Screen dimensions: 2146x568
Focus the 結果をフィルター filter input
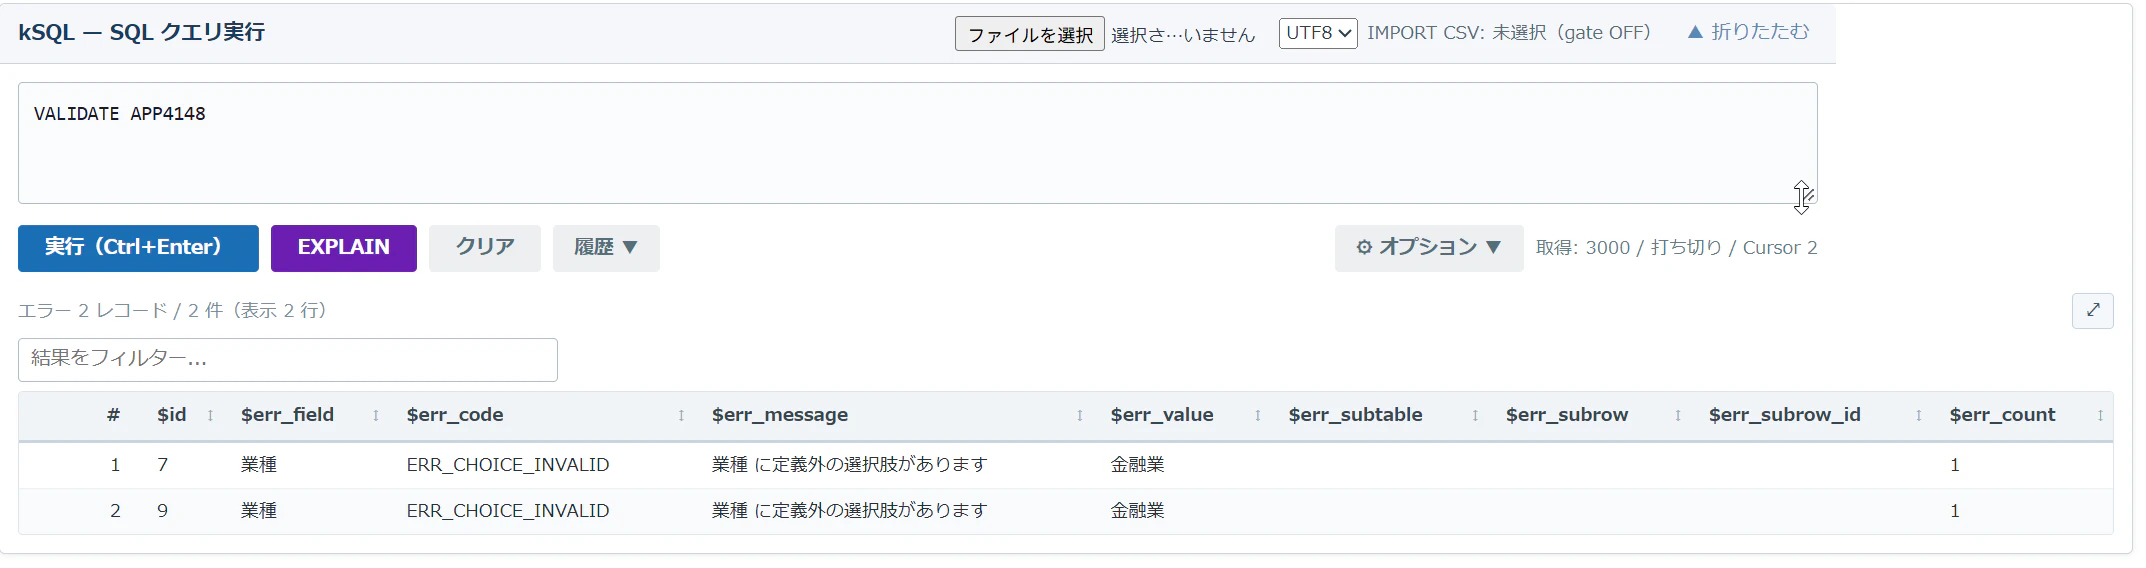[288, 359]
